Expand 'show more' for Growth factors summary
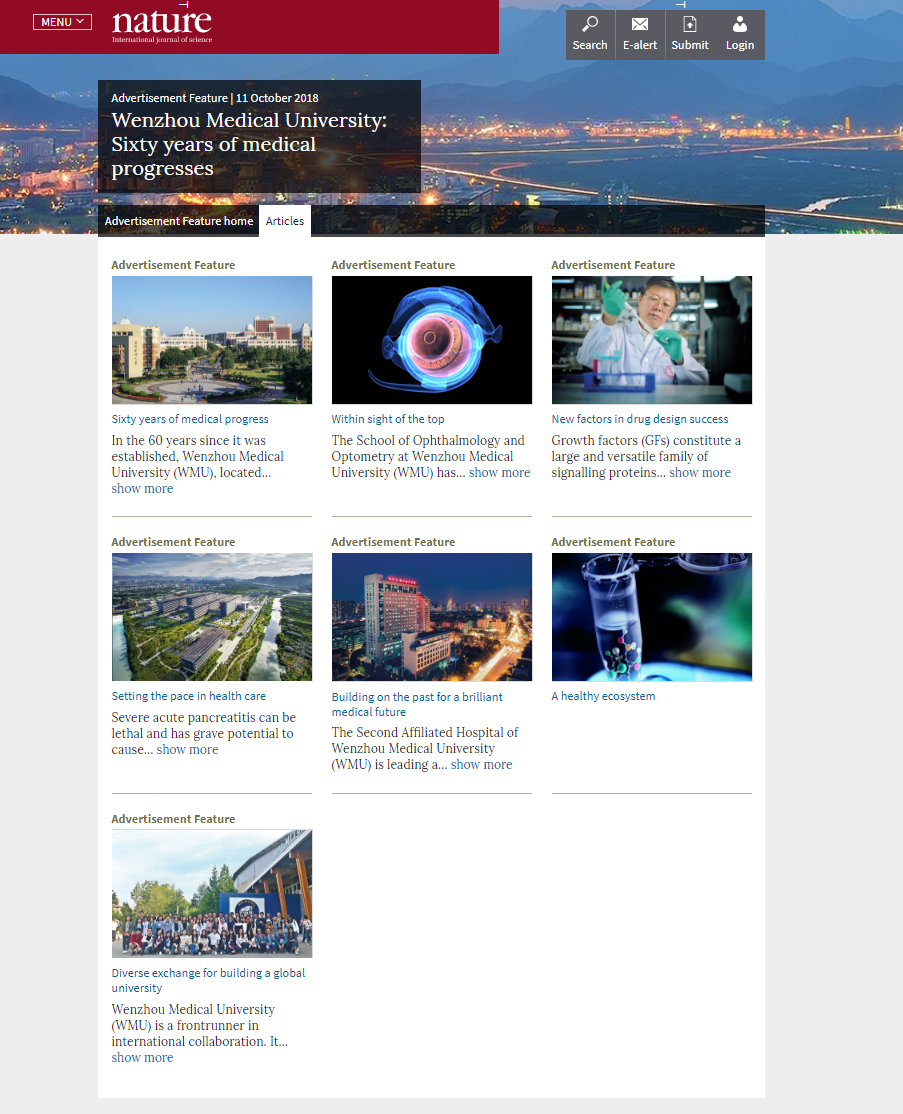 pyautogui.click(x=700, y=473)
